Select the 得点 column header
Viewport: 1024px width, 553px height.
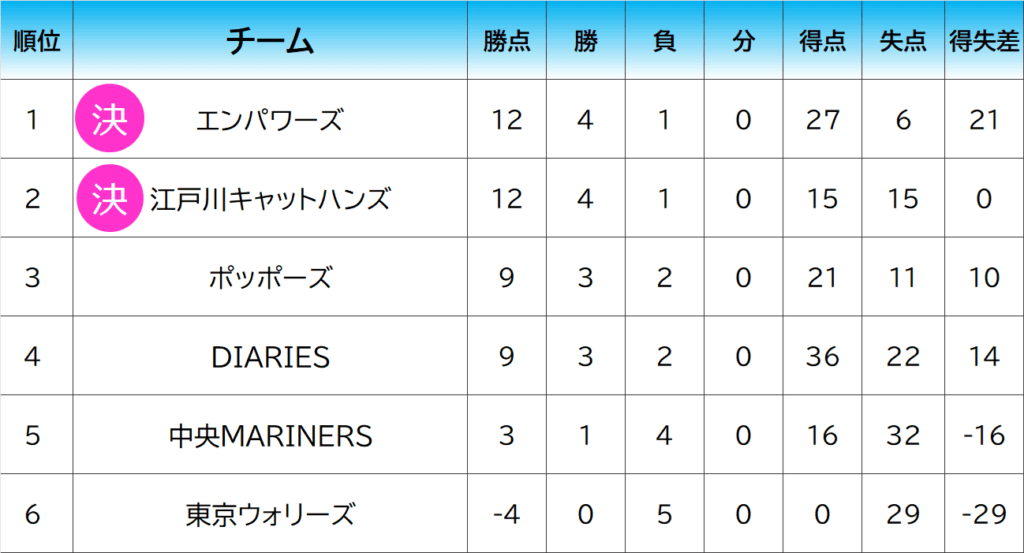coord(822,40)
